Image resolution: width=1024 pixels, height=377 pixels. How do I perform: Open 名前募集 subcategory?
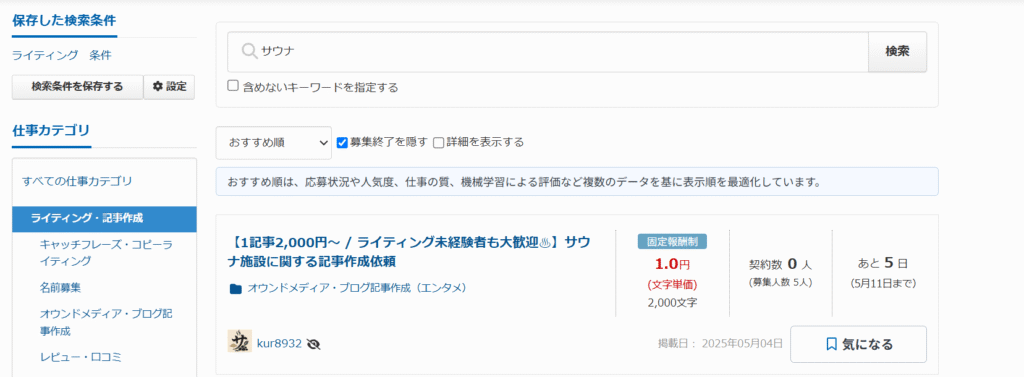tap(60, 287)
